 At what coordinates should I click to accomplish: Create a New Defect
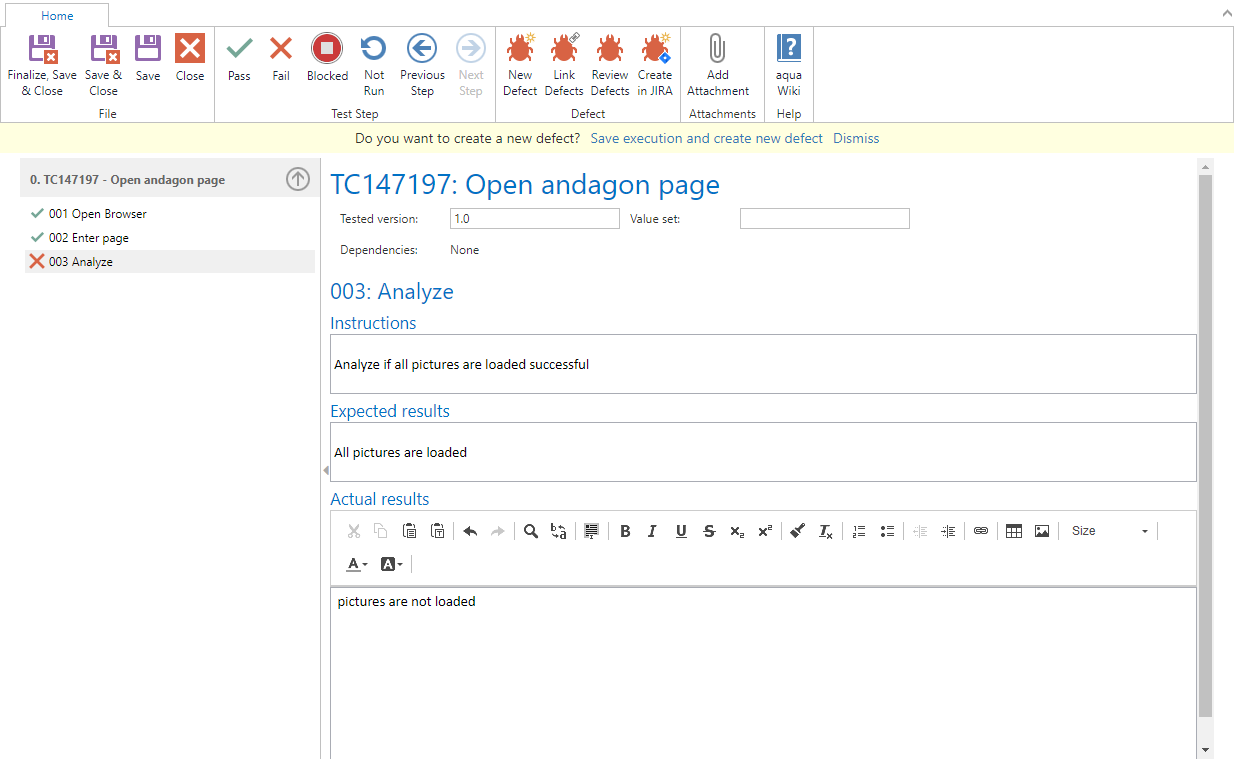pos(520,50)
